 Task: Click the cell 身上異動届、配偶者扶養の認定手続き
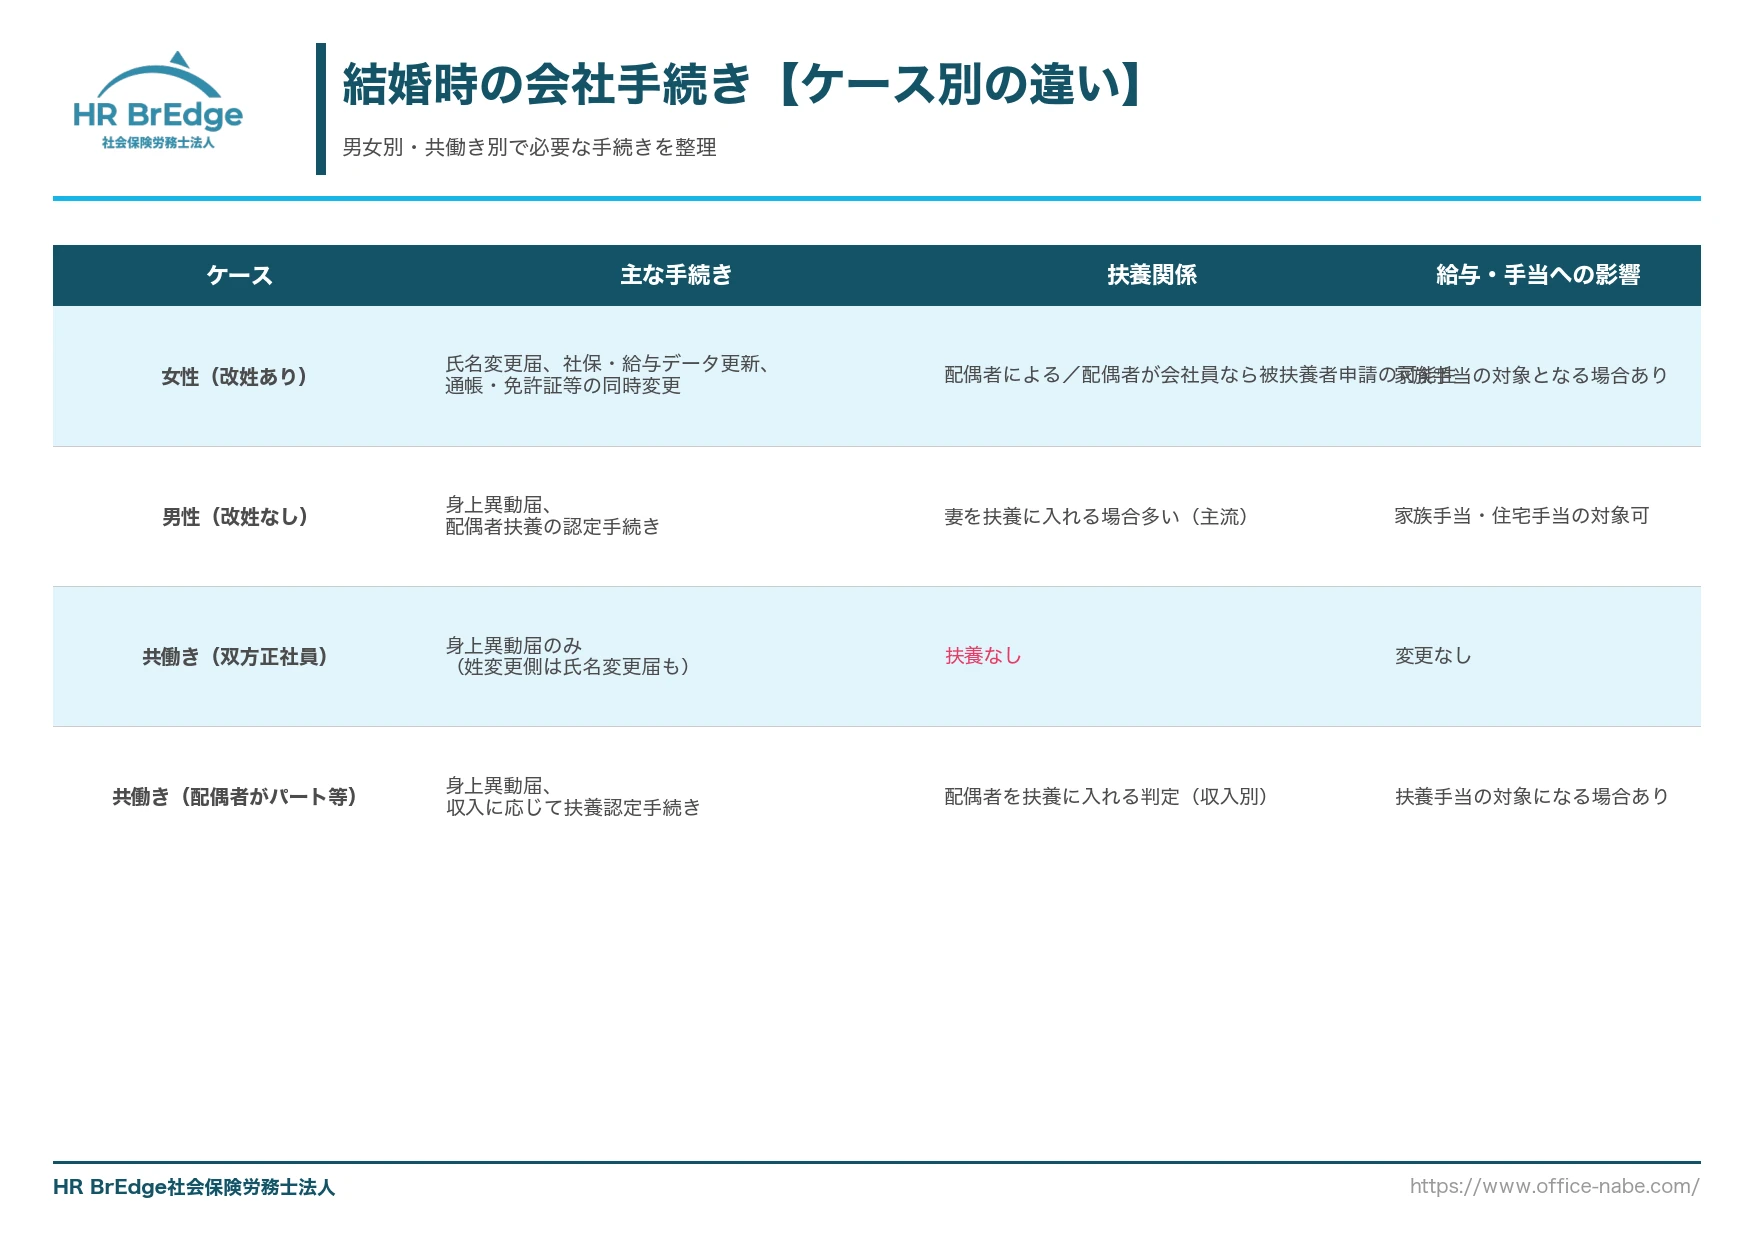[x=553, y=516]
